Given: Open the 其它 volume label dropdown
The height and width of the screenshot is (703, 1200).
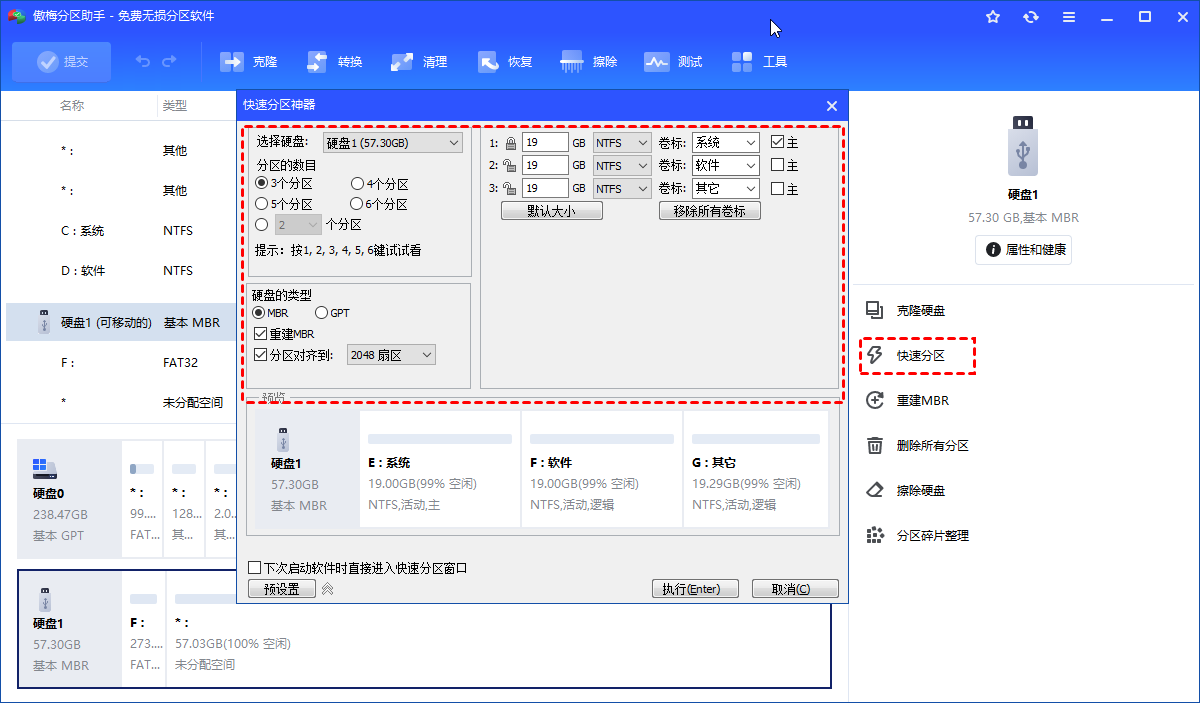Looking at the screenshot, I should click(726, 188).
